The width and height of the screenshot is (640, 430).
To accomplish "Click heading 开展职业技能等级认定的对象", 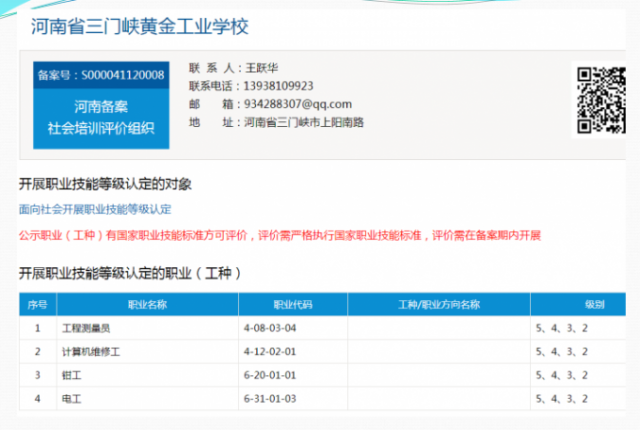I will point(105,184).
